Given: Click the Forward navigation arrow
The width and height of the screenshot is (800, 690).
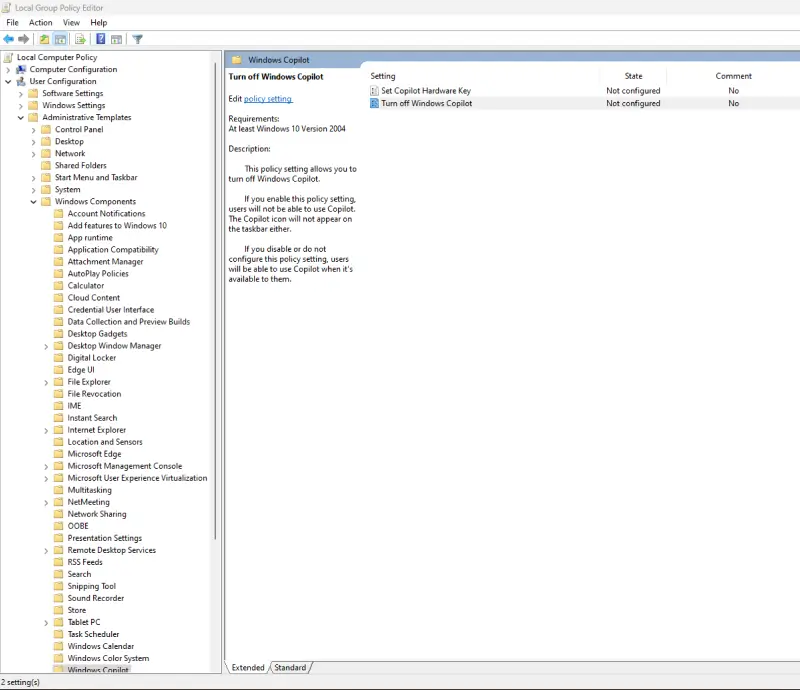Looking at the screenshot, I should point(22,39).
